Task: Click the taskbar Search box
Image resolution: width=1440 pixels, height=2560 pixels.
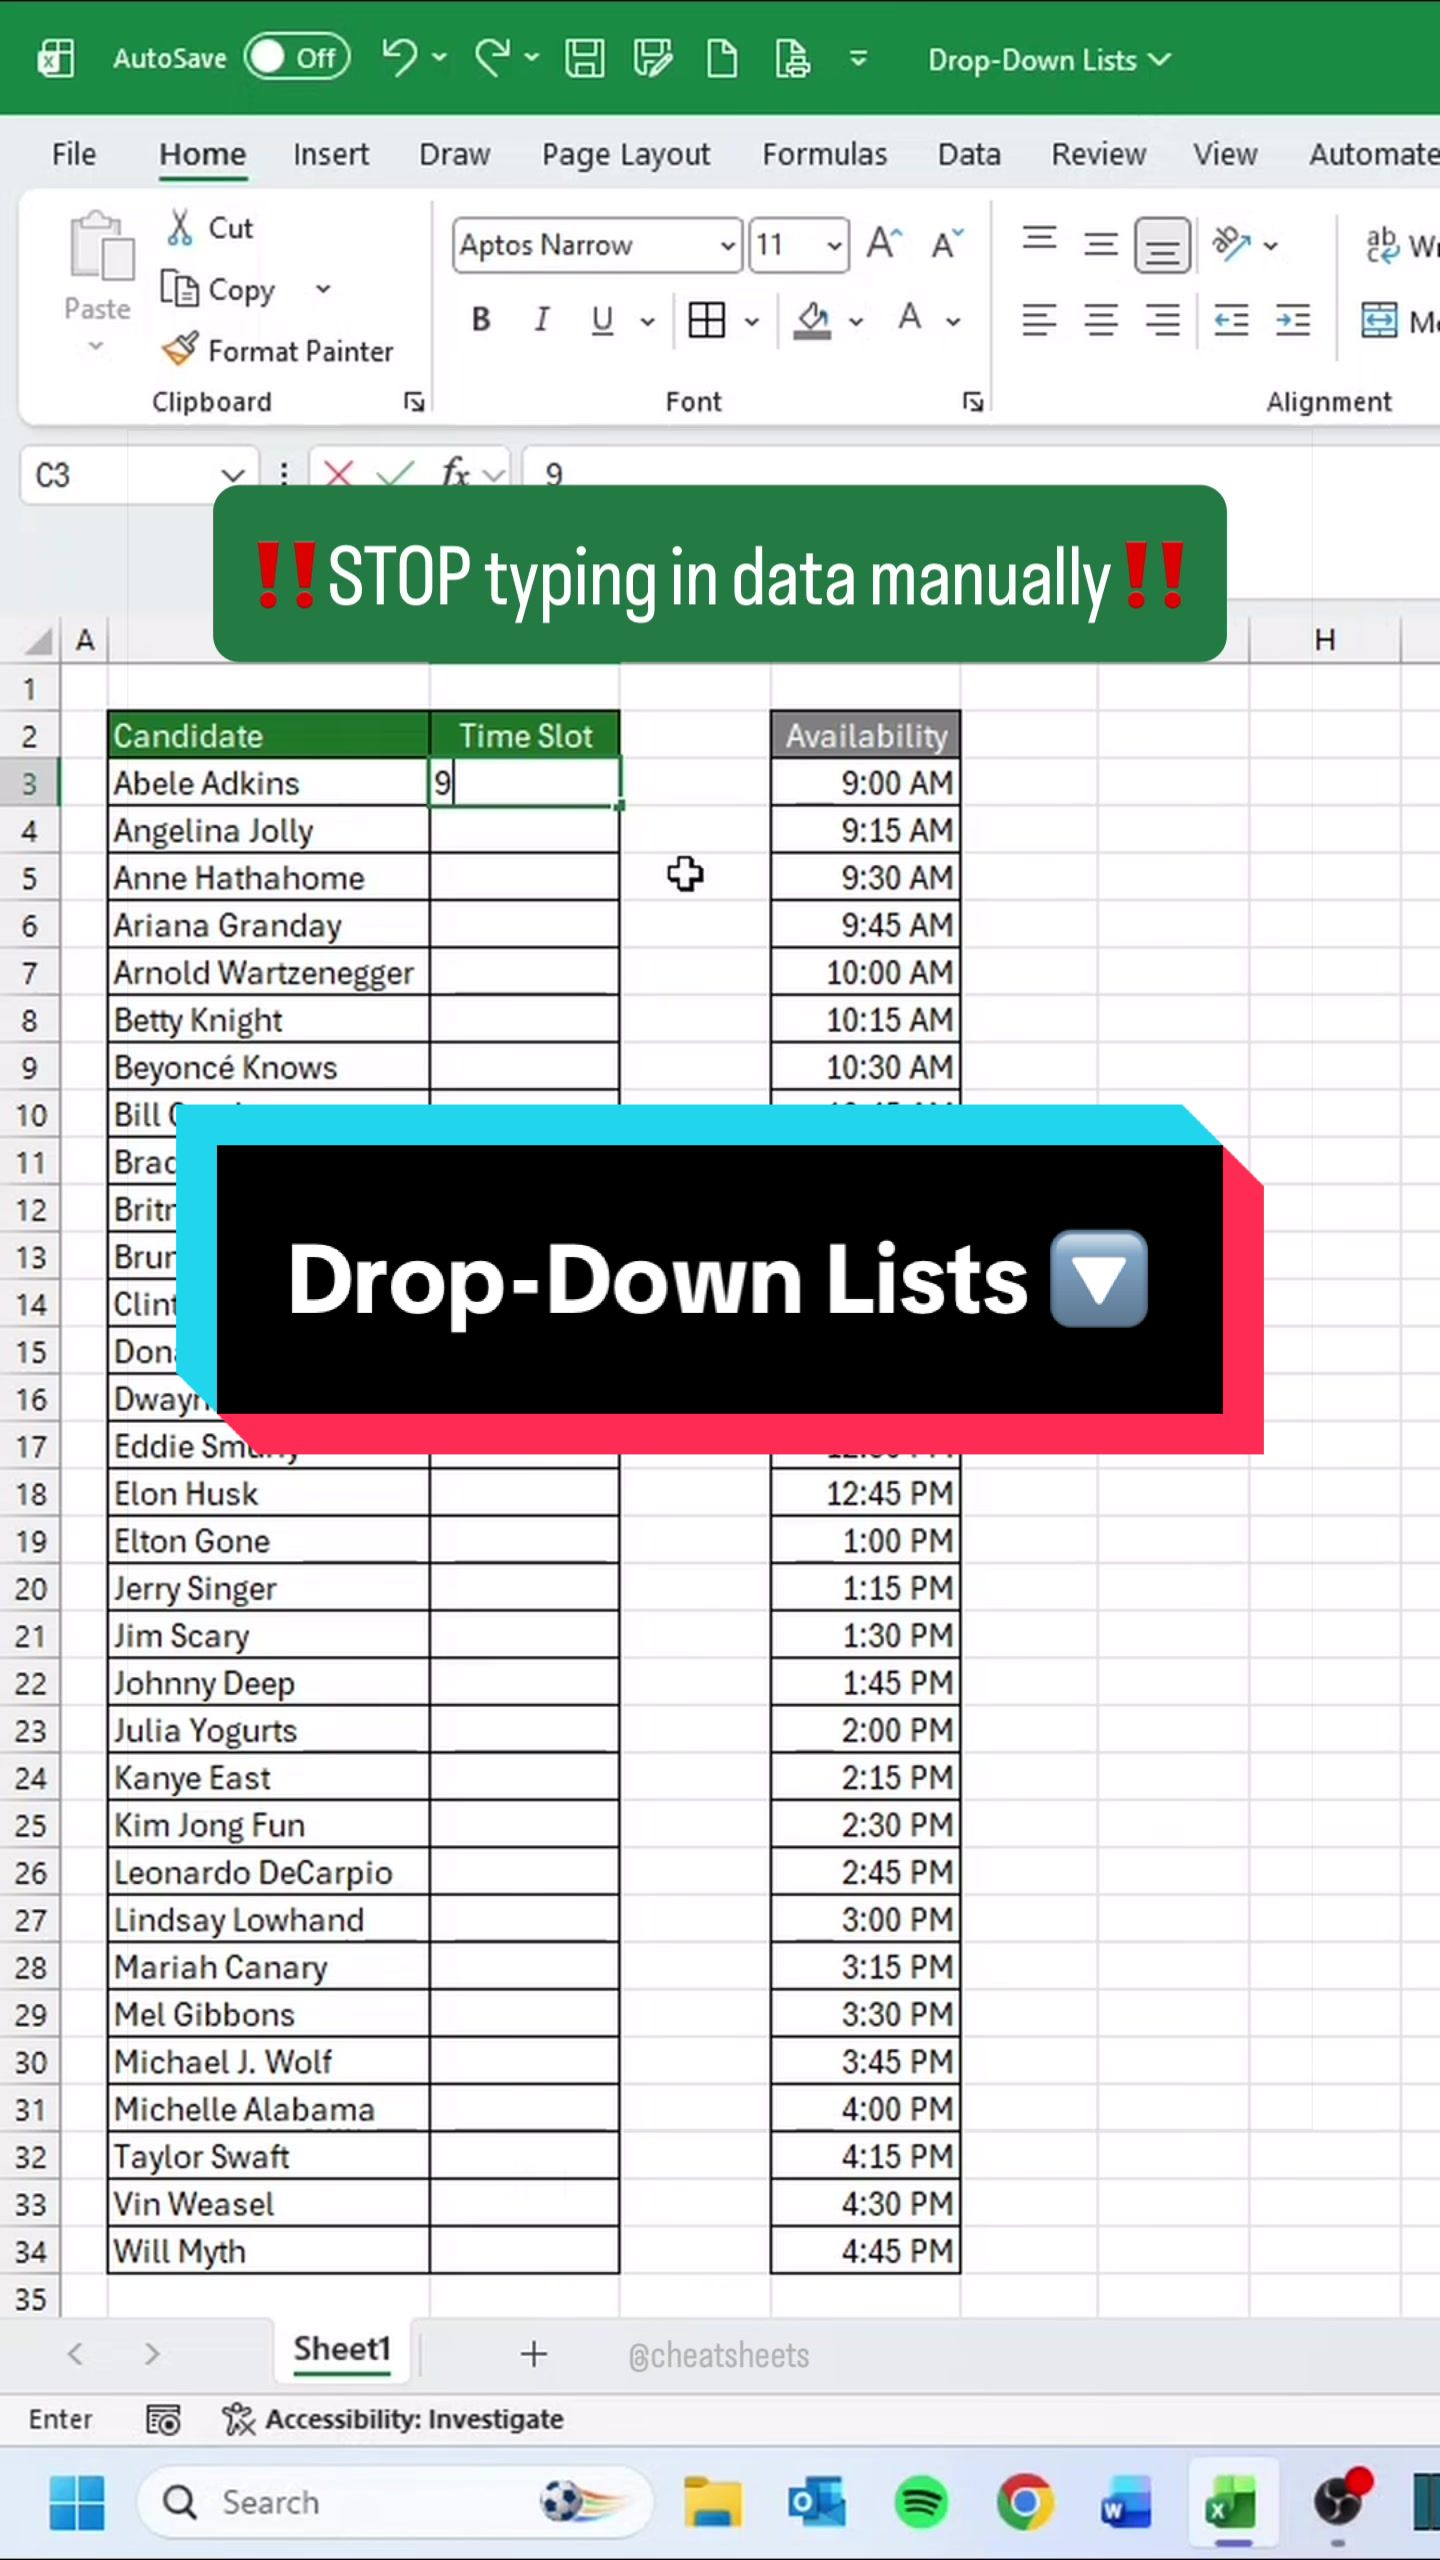Action: click(x=394, y=2502)
